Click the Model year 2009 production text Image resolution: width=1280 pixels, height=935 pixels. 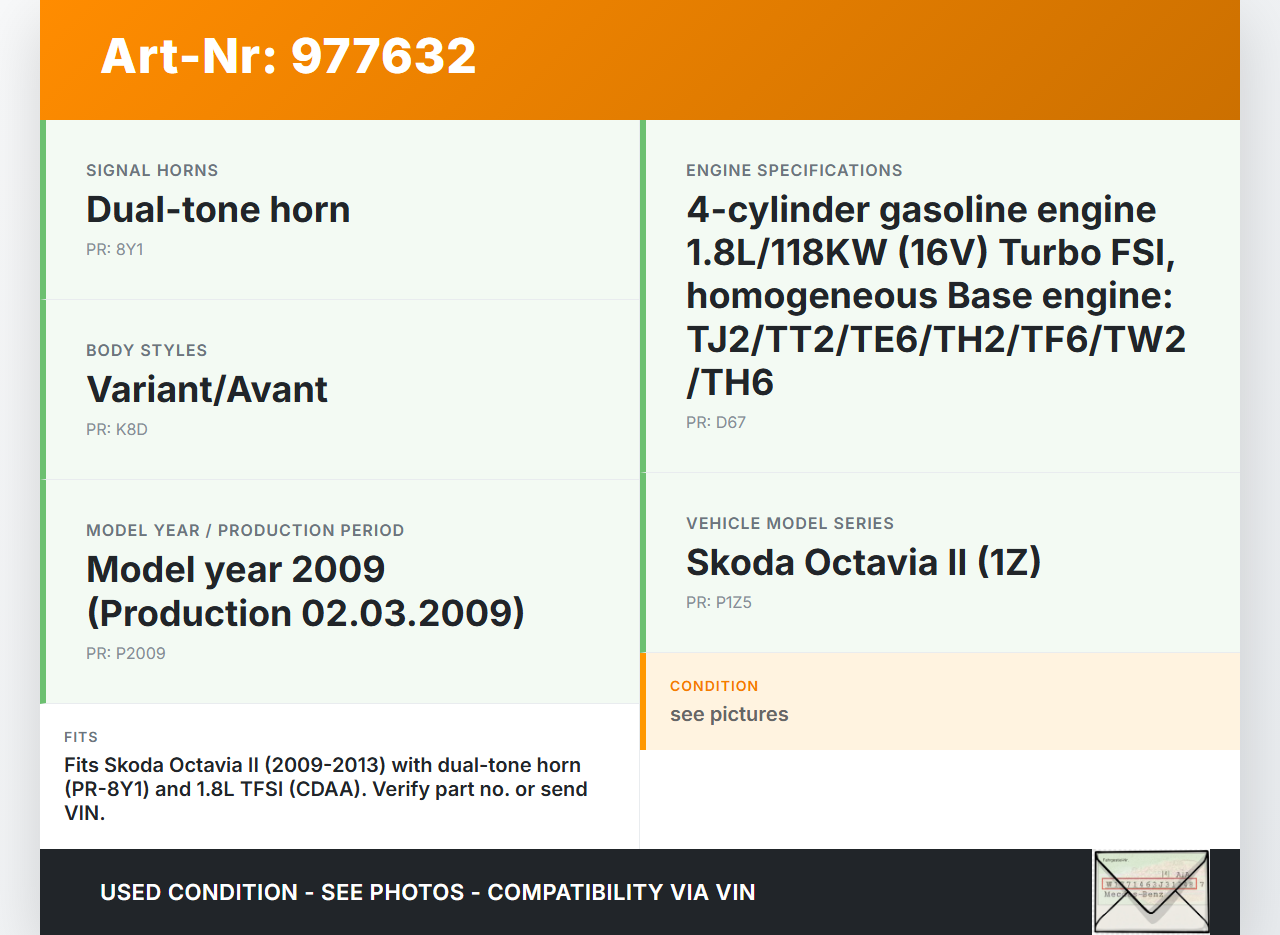coord(305,591)
